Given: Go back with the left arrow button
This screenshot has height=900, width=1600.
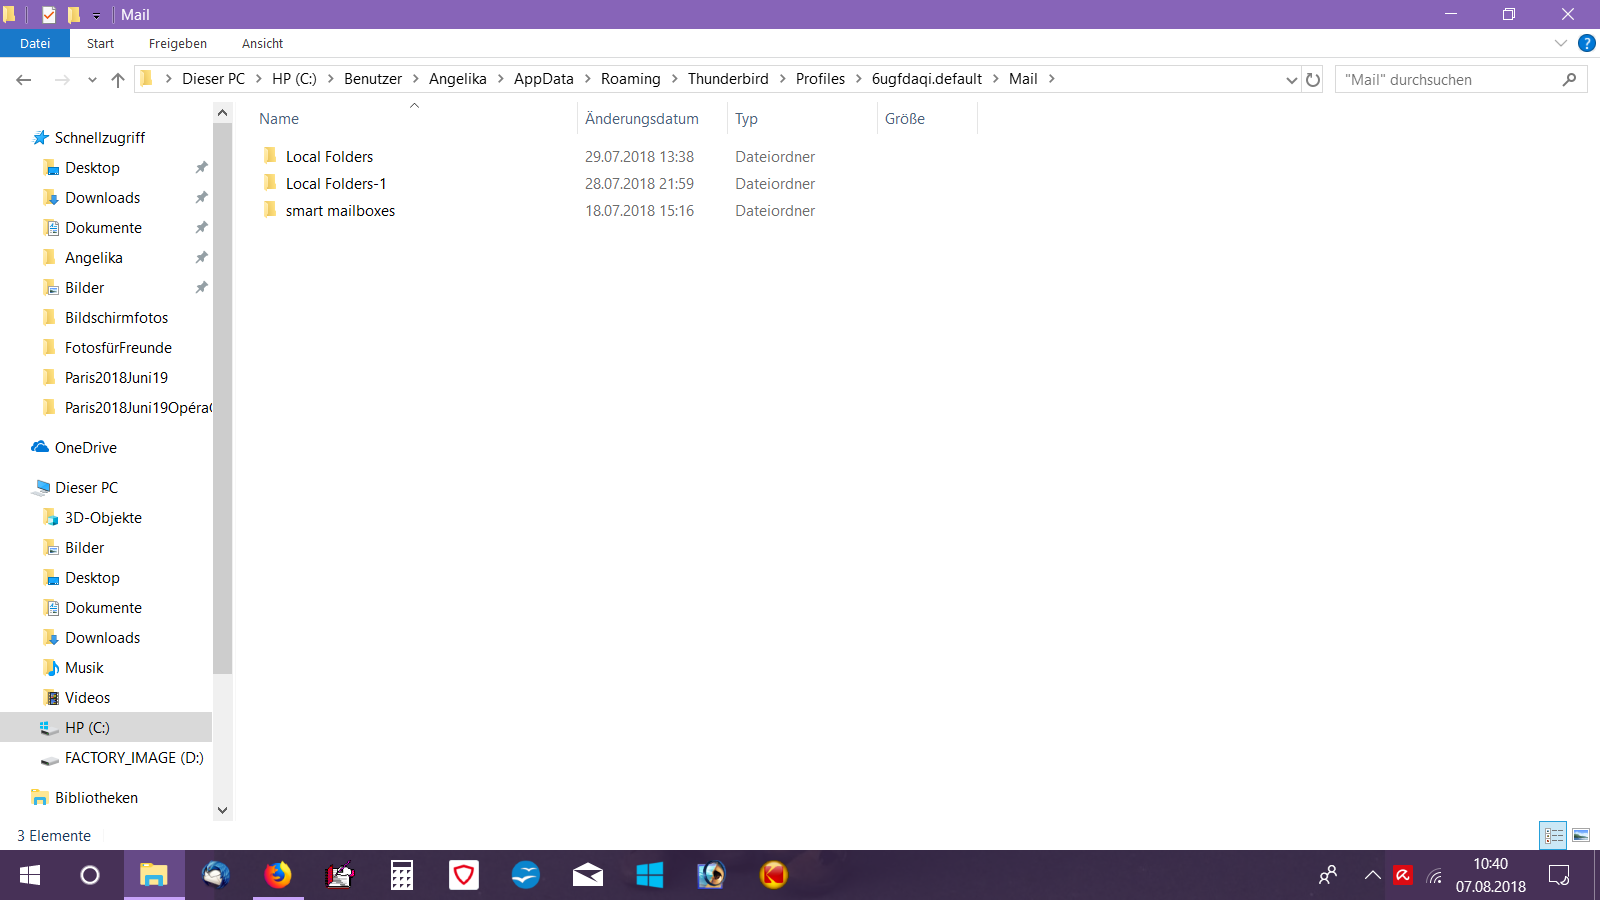Looking at the screenshot, I should (x=24, y=80).
